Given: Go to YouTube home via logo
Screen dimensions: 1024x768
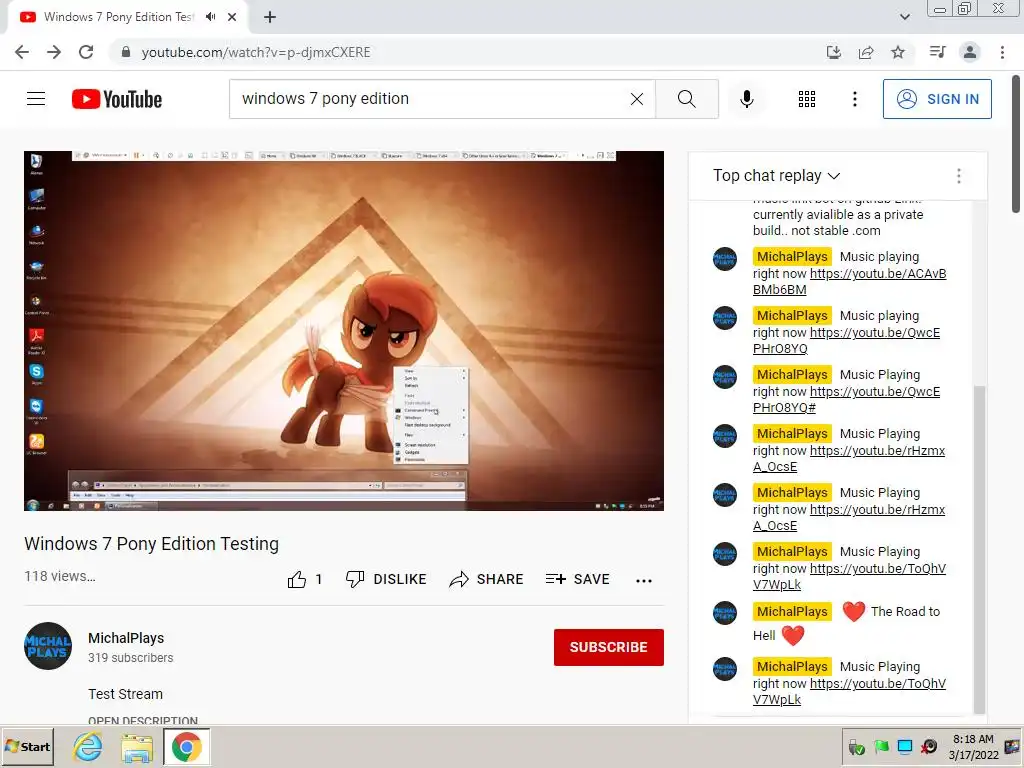Looking at the screenshot, I should pos(117,99).
